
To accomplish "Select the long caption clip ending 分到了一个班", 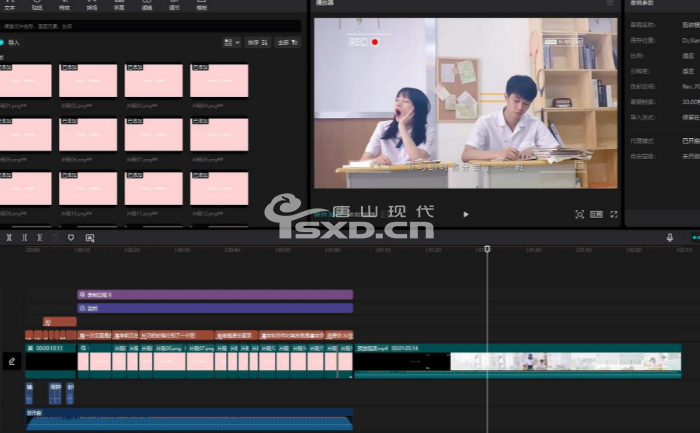I will [176, 335].
